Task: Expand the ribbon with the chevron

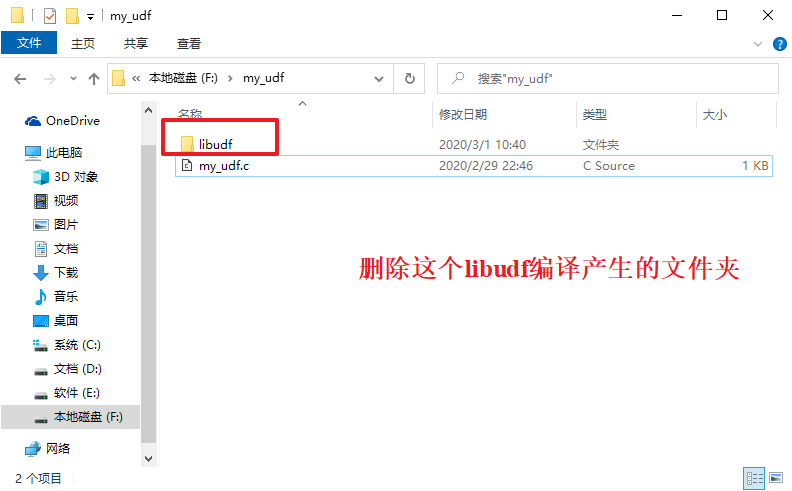Action: tap(758, 44)
